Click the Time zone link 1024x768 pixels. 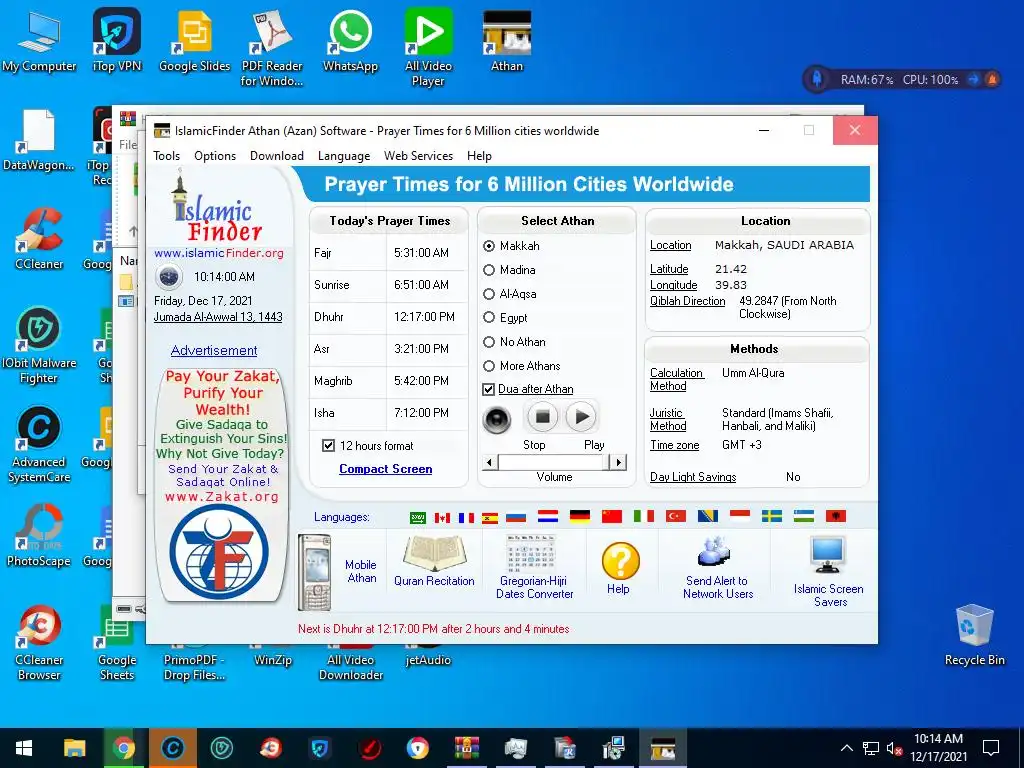[675, 445]
